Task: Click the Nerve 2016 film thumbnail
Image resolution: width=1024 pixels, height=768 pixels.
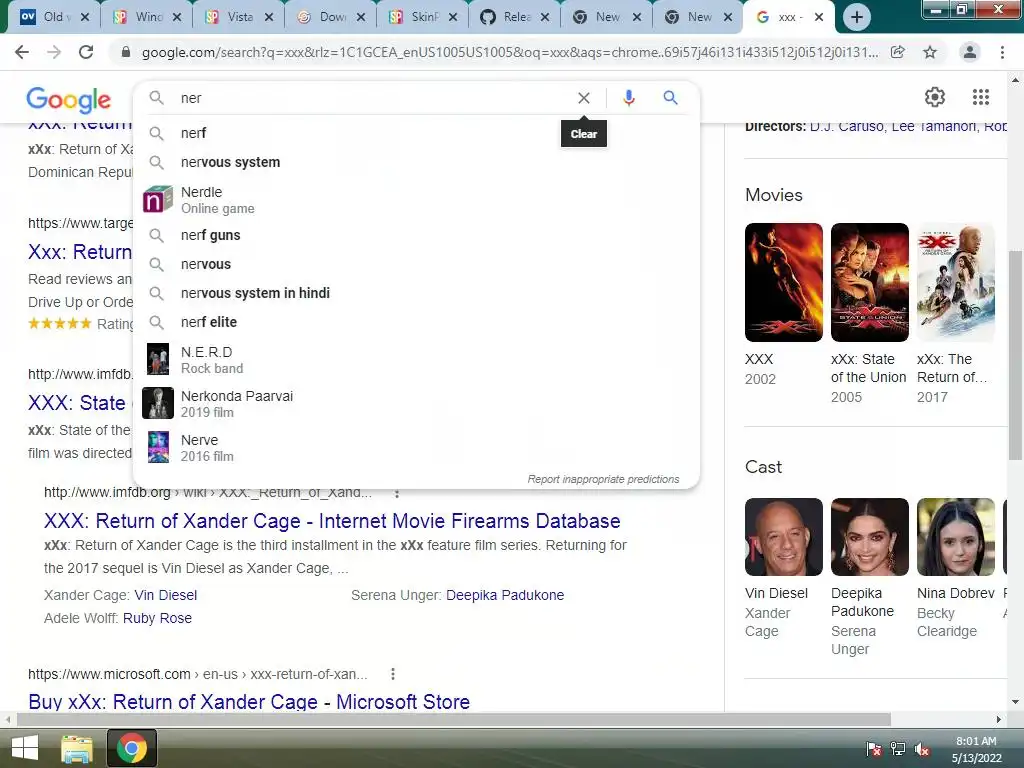Action: click(157, 447)
